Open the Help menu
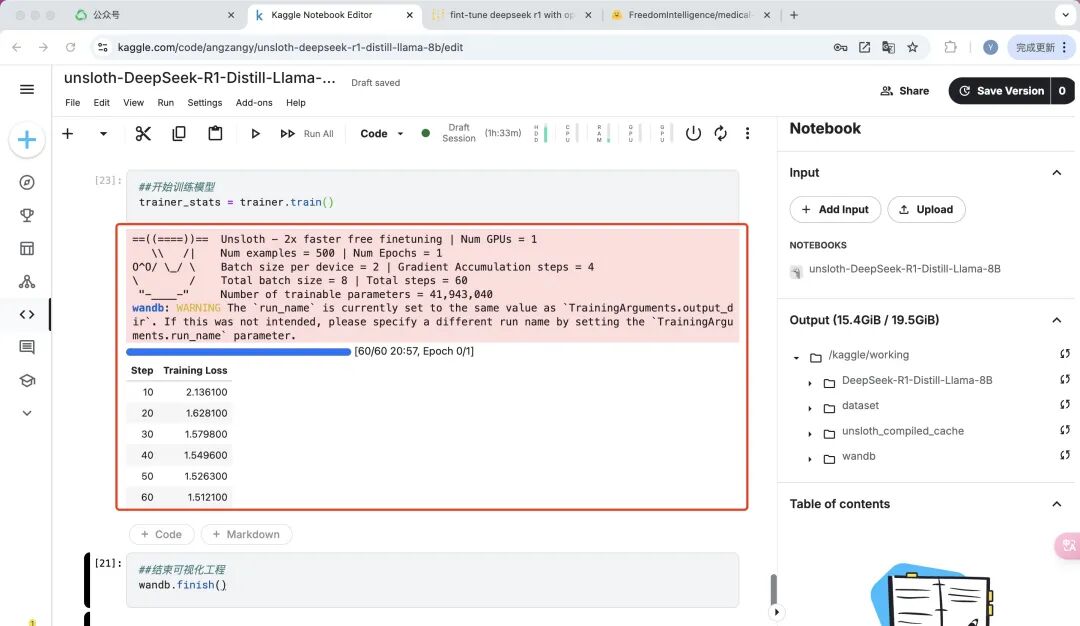 pos(295,103)
